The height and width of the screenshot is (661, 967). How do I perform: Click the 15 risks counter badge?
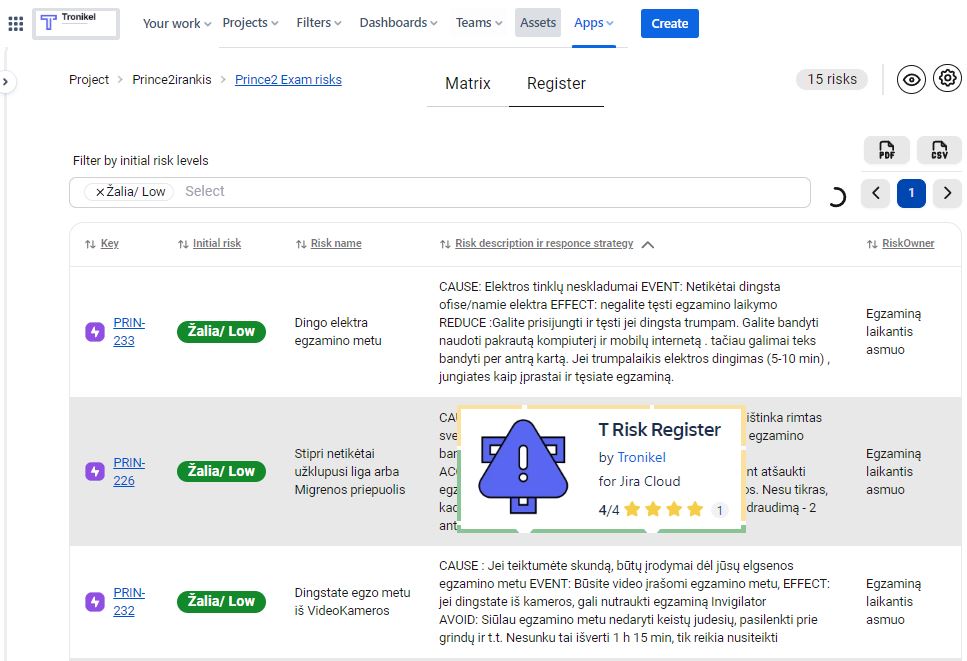(x=832, y=79)
